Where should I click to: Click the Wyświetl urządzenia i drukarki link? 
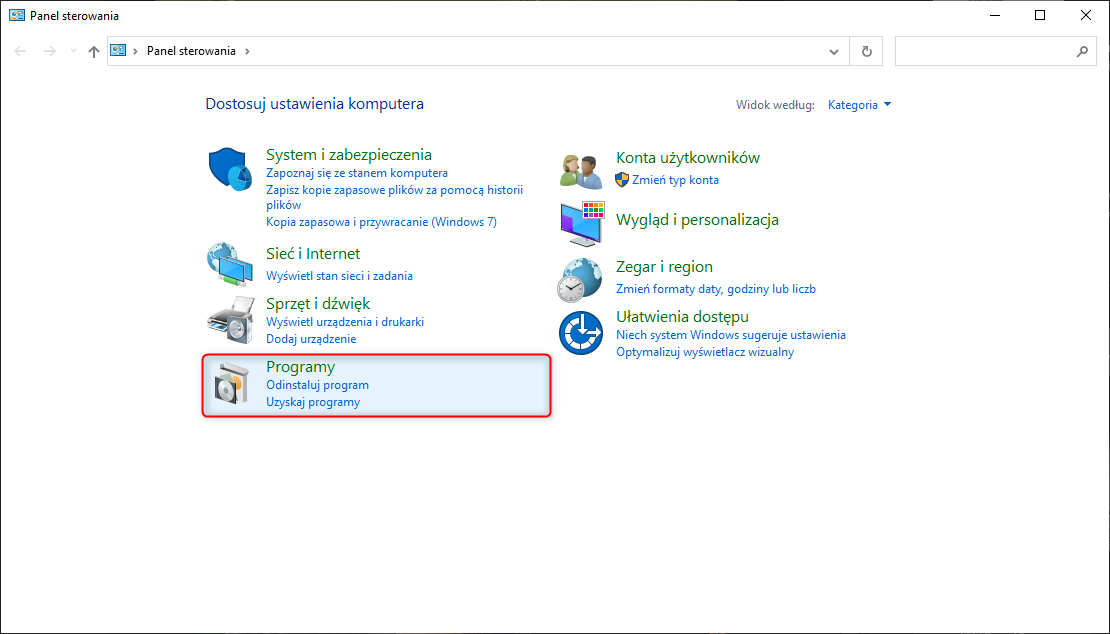pos(345,322)
